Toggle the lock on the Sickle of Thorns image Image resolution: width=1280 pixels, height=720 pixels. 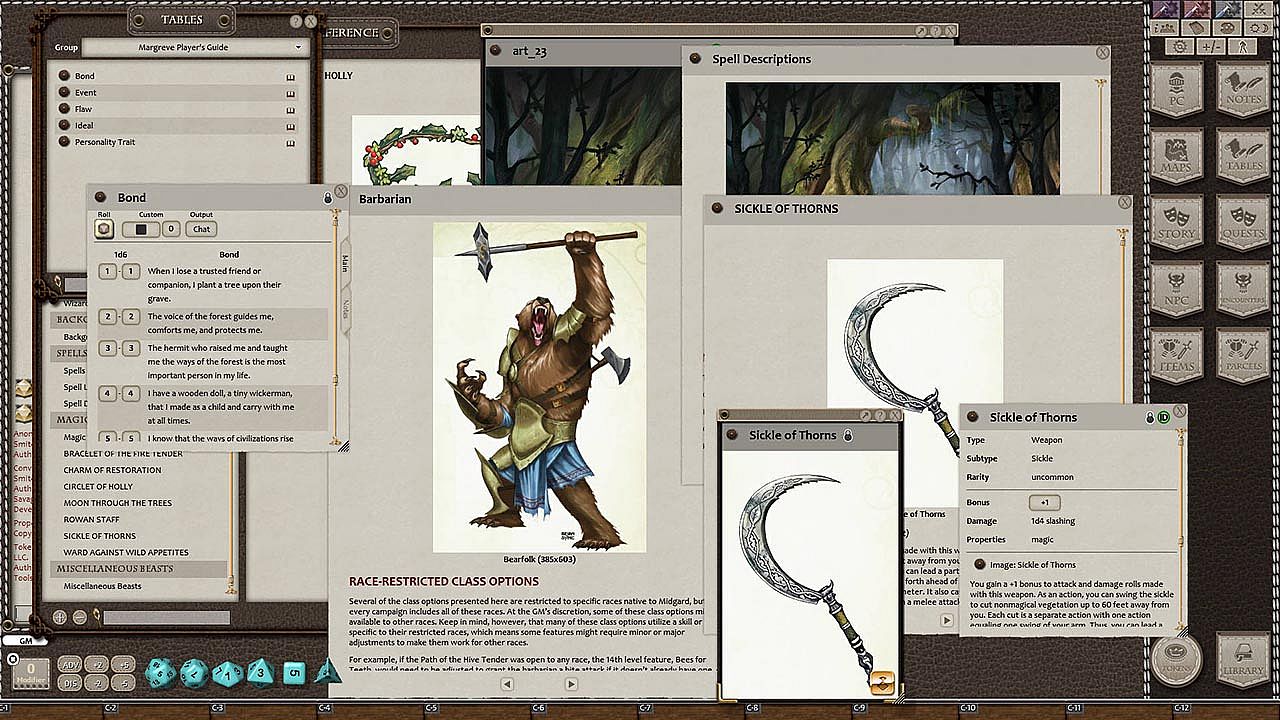point(847,435)
